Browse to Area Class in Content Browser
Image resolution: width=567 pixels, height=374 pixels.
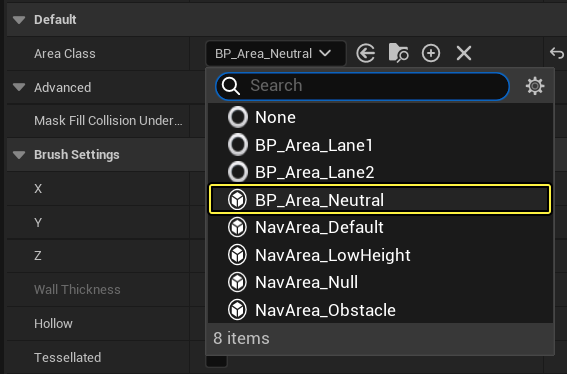[x=398, y=54]
